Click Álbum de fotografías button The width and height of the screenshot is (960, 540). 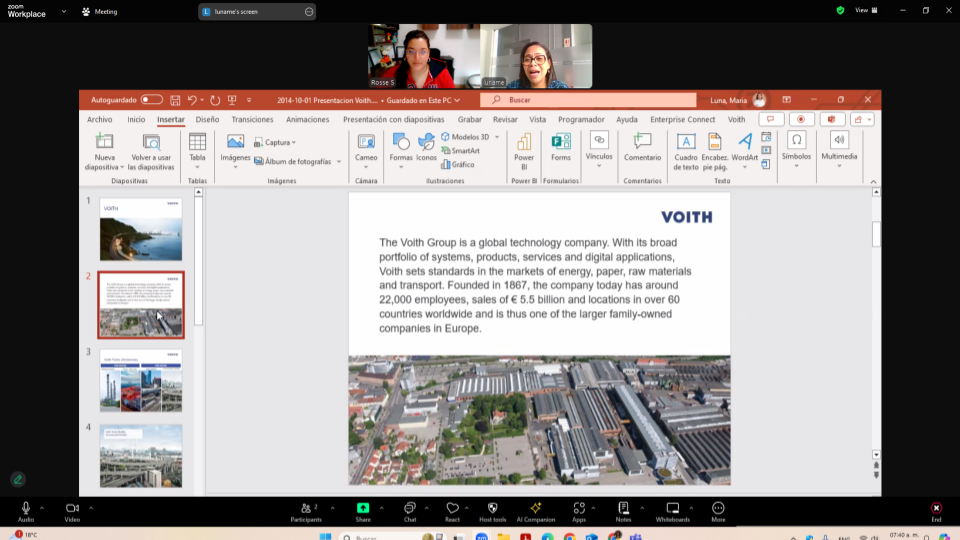(x=293, y=162)
